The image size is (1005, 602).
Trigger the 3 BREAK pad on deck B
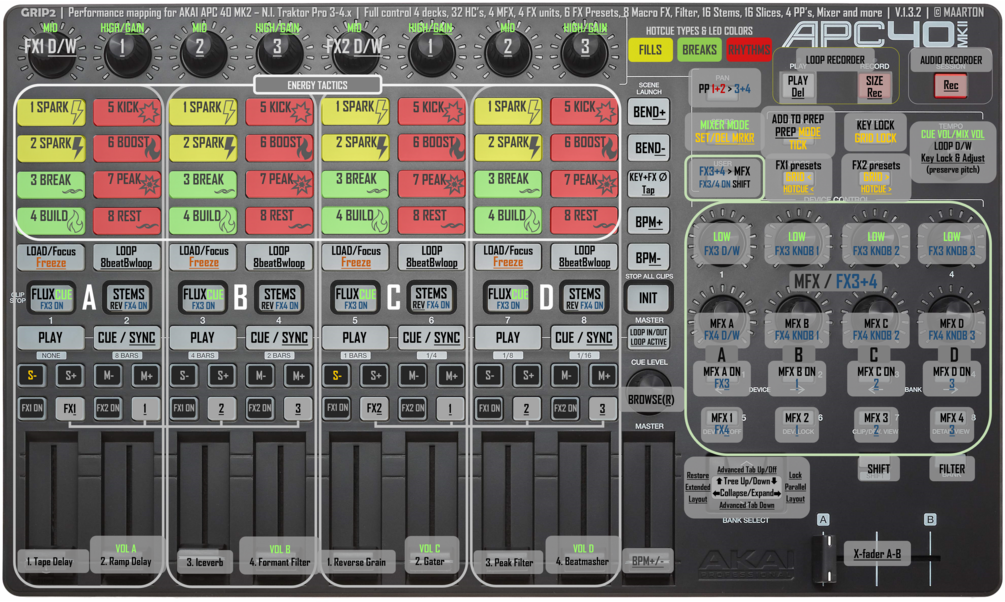(203, 184)
